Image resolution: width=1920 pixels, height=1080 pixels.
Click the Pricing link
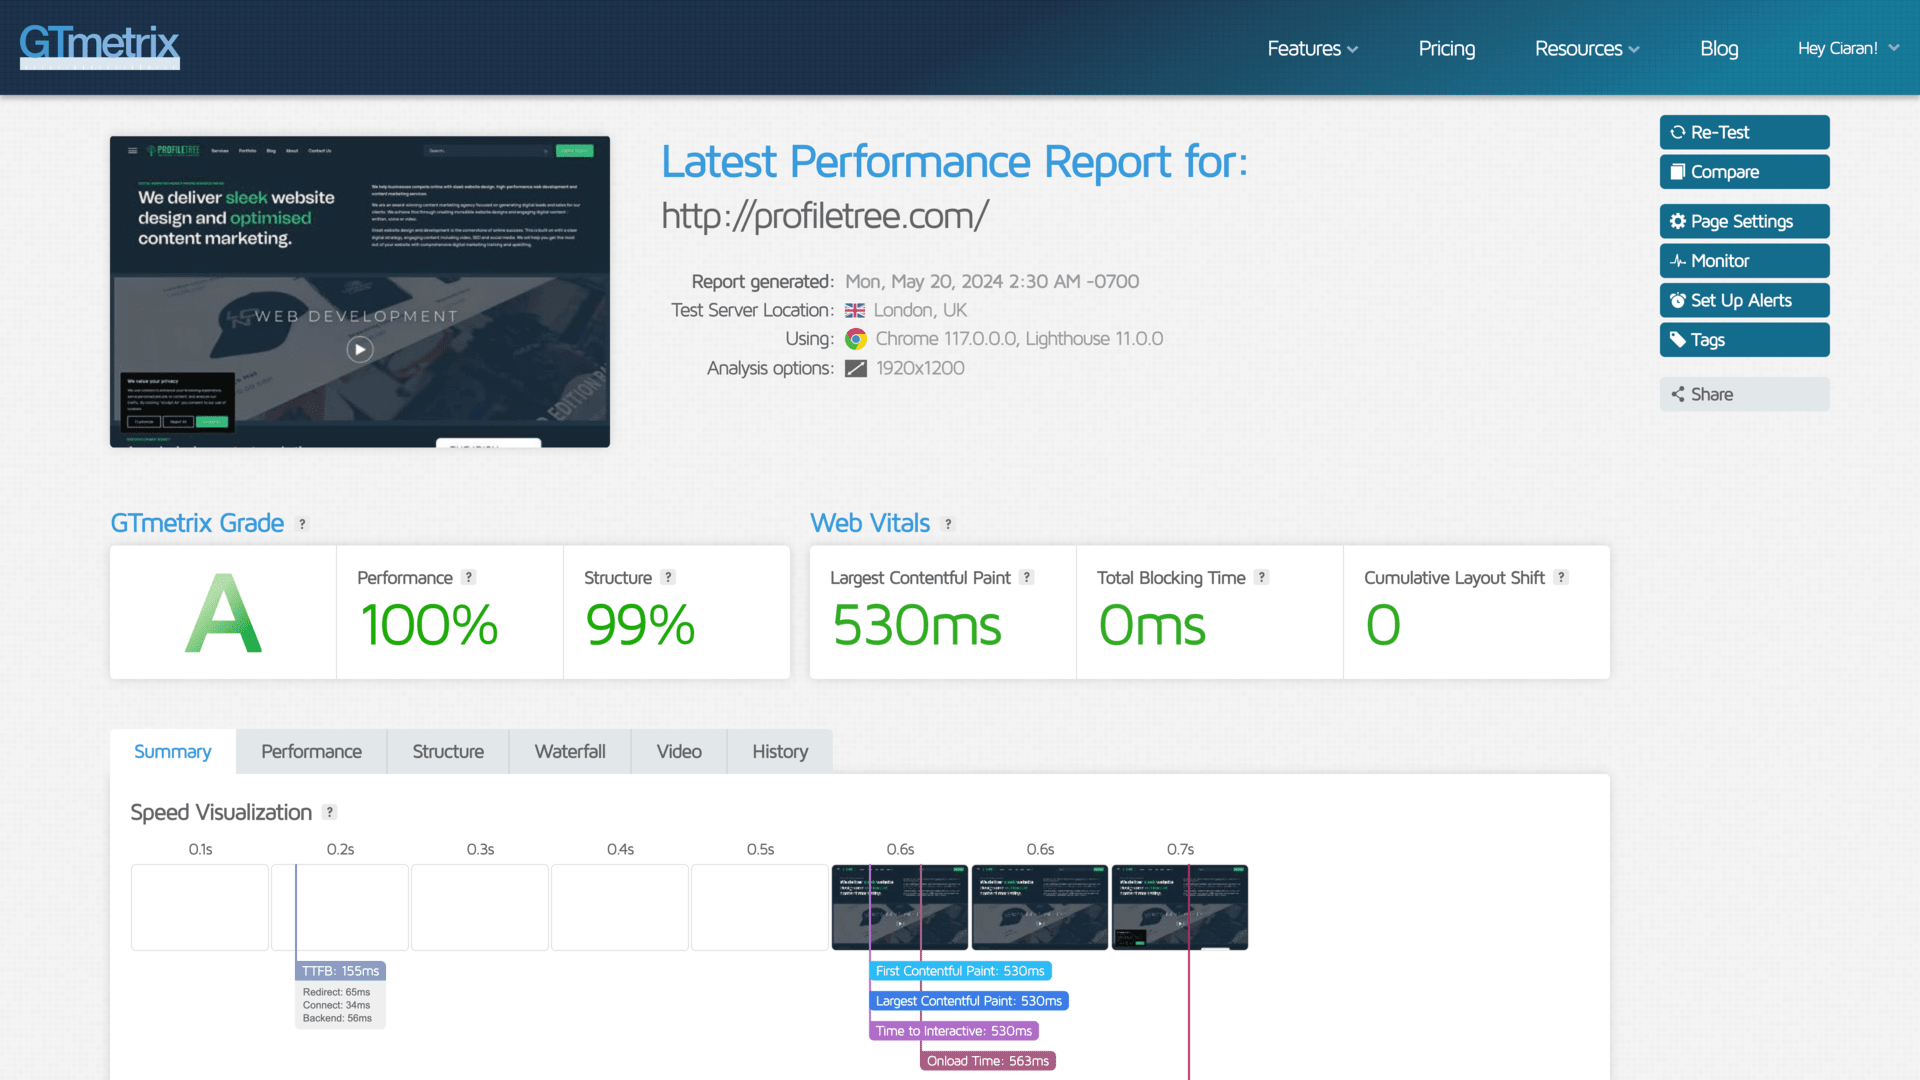click(x=1446, y=48)
